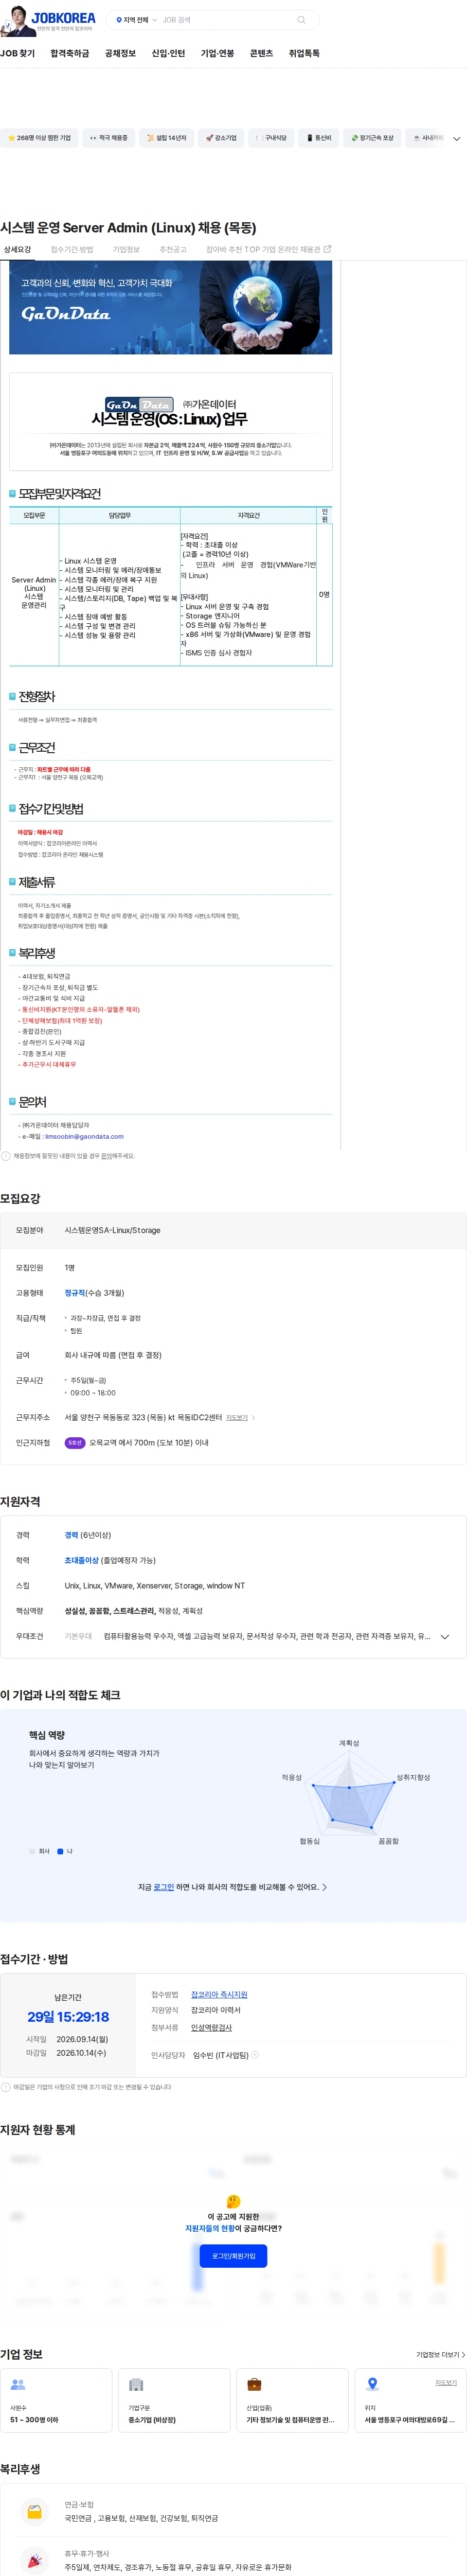This screenshot has height=2576, width=467.
Task: Open the 기업·연봉 menu
Action: click(x=217, y=53)
